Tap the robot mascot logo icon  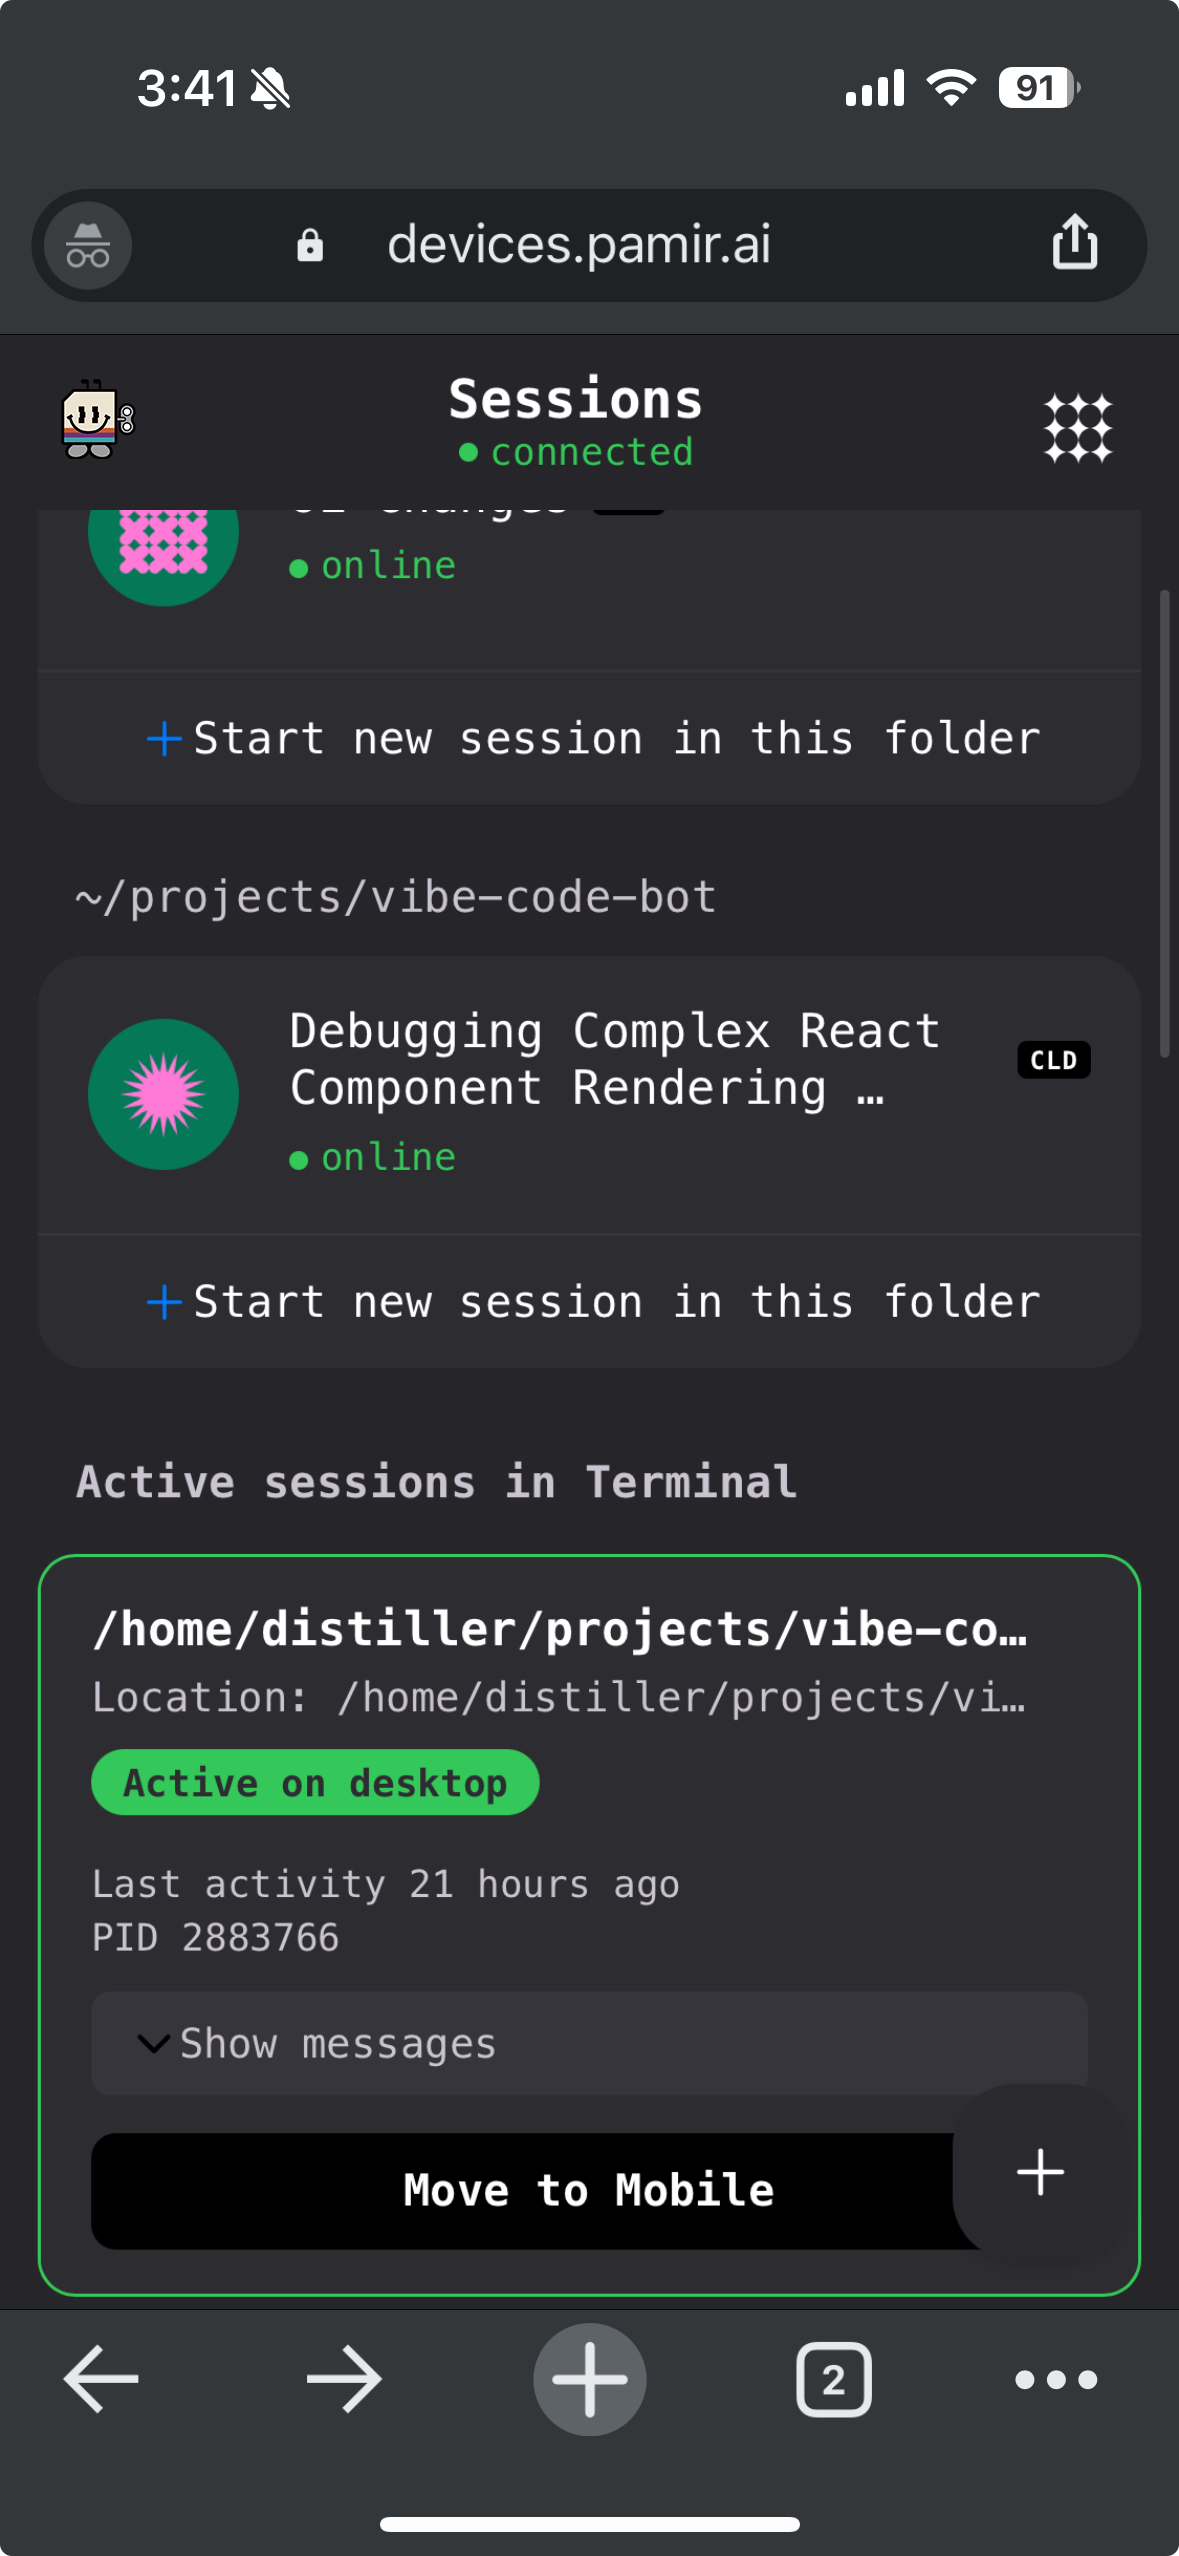coord(97,420)
